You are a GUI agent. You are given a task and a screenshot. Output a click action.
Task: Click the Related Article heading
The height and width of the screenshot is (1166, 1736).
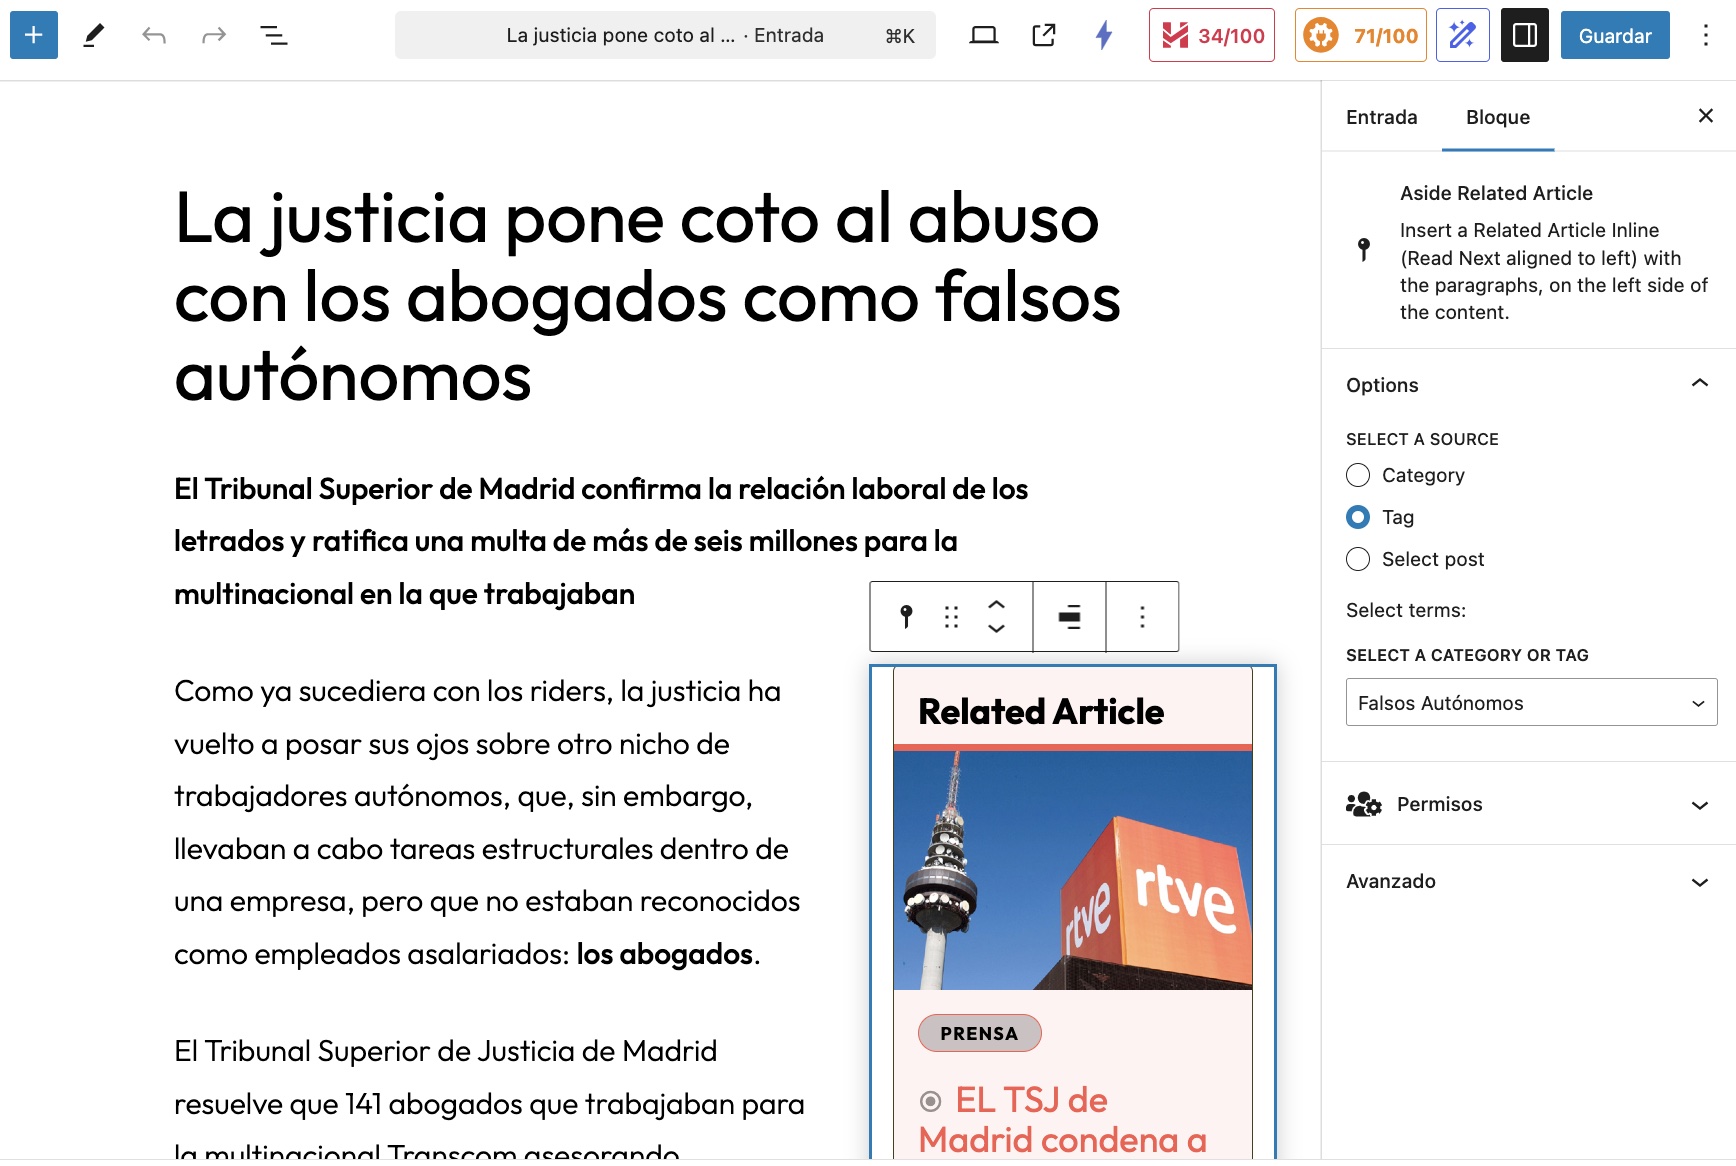pos(1041,711)
